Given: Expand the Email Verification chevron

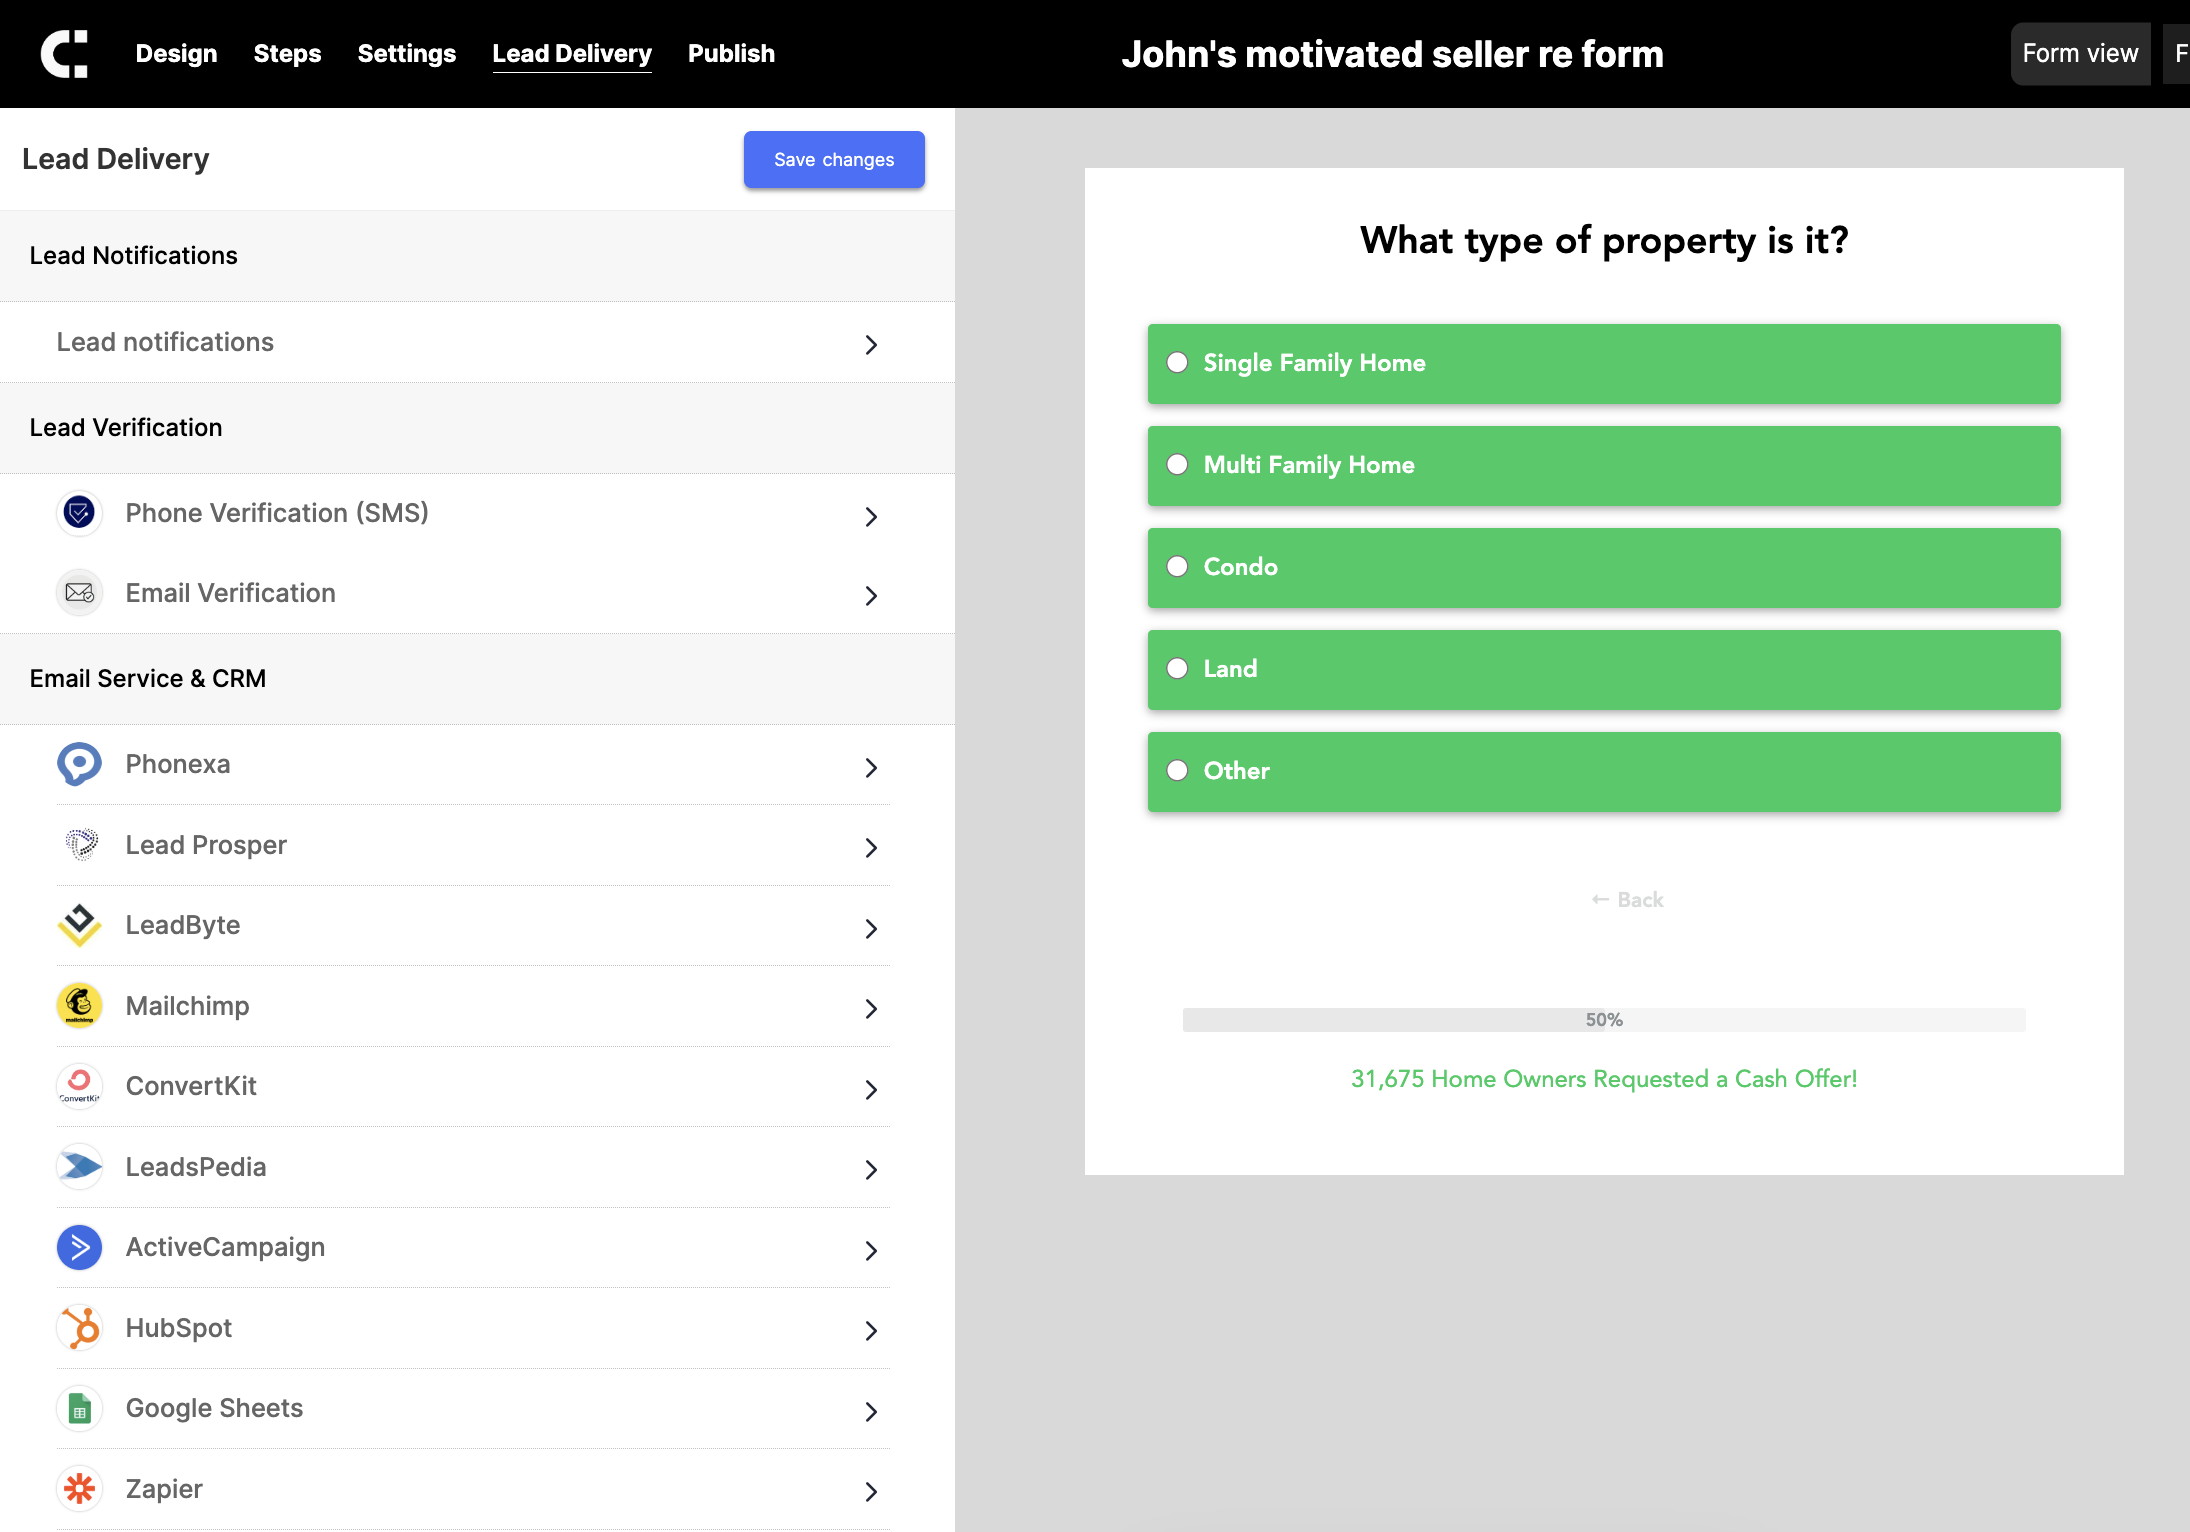Looking at the screenshot, I should click(x=871, y=596).
